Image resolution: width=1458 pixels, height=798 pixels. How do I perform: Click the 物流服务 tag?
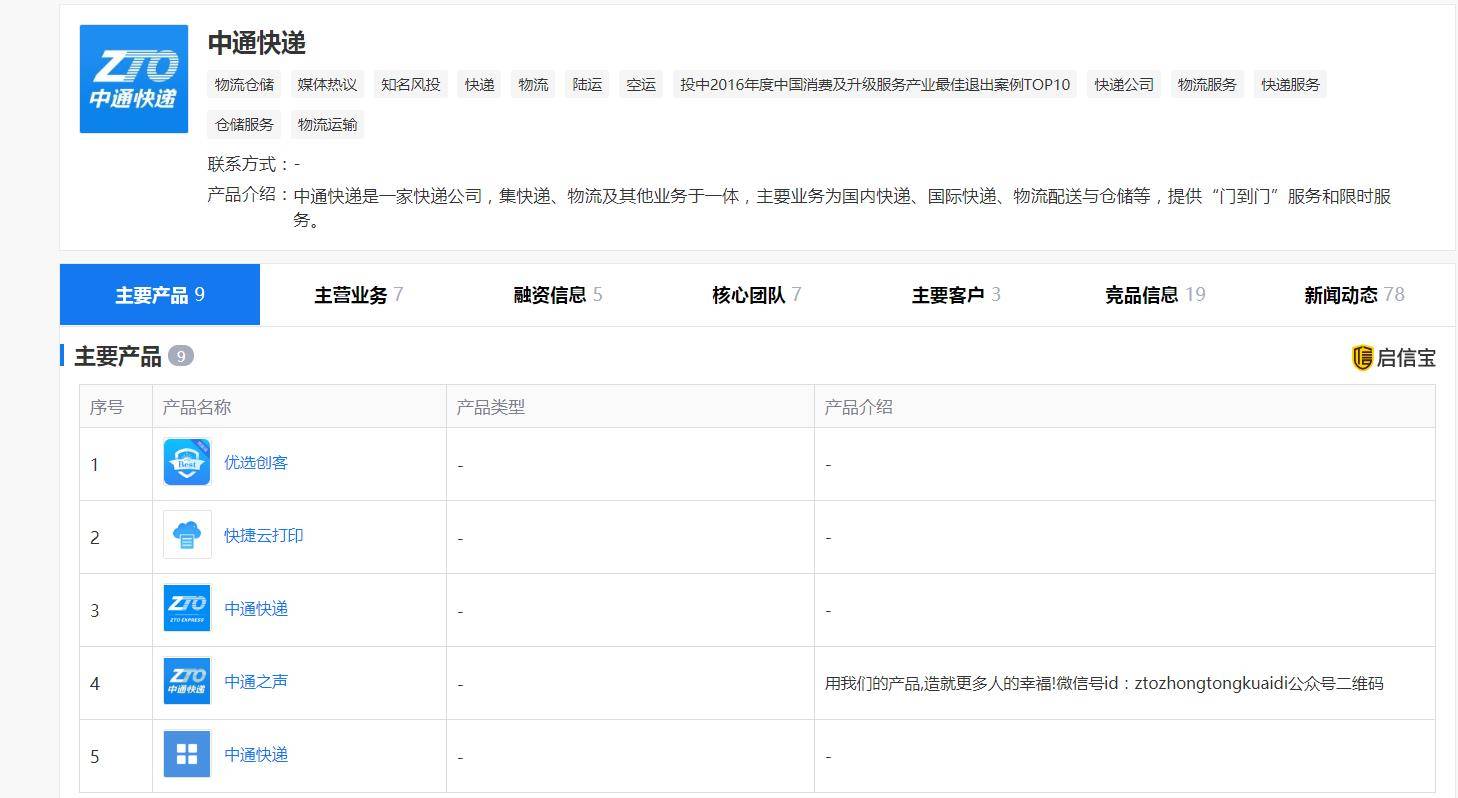point(1208,85)
